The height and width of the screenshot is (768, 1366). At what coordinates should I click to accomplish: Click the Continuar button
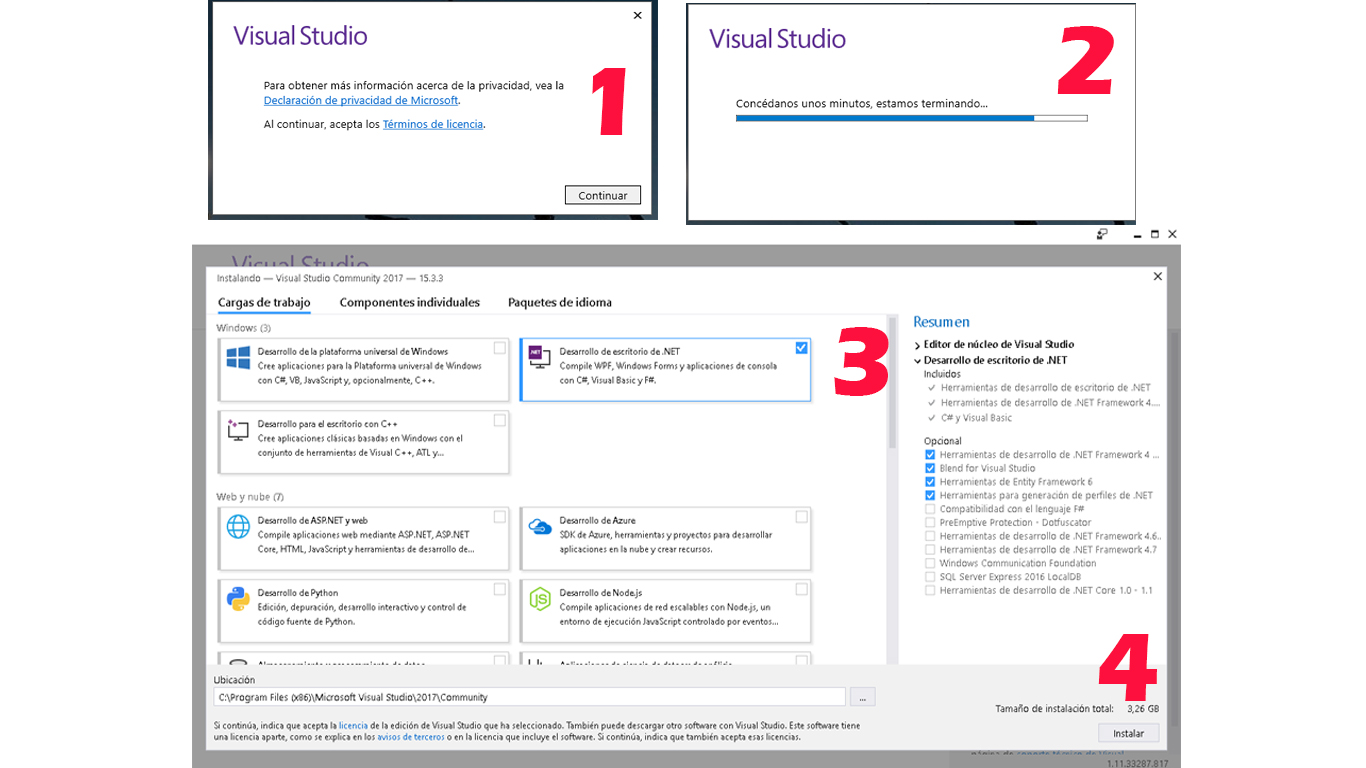pos(602,195)
